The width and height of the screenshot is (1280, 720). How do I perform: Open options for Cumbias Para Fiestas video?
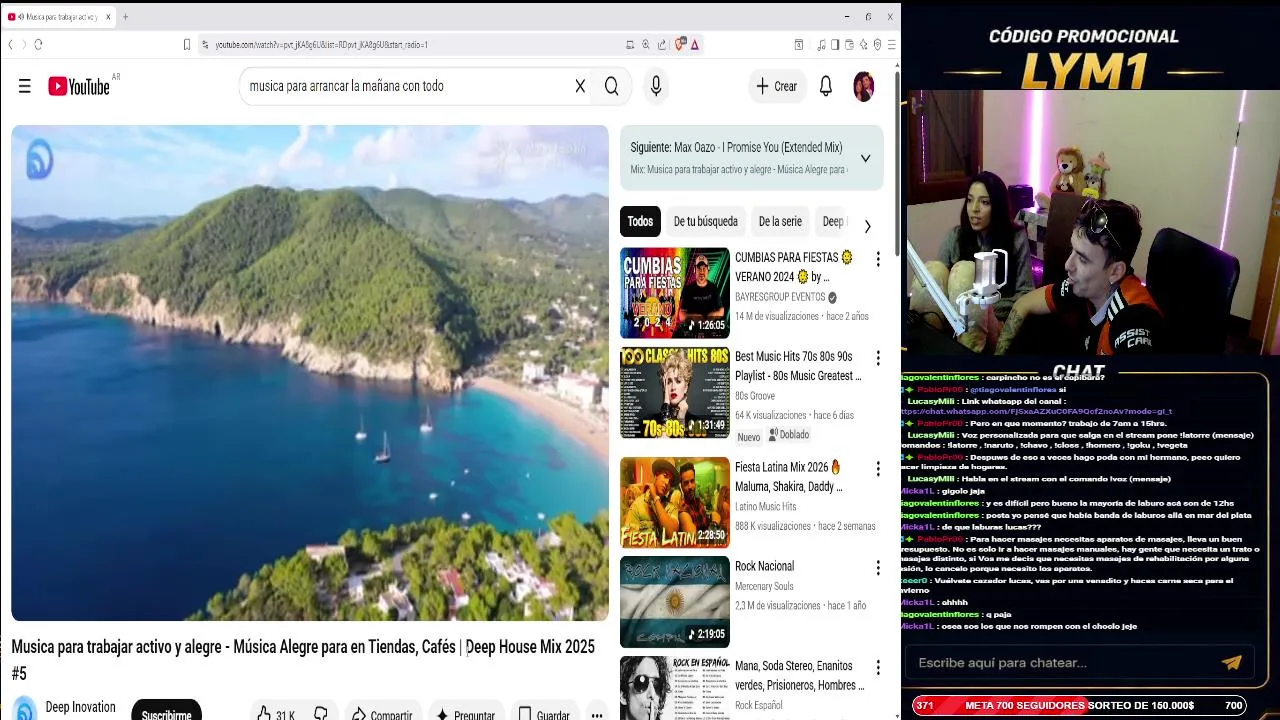pos(878,259)
